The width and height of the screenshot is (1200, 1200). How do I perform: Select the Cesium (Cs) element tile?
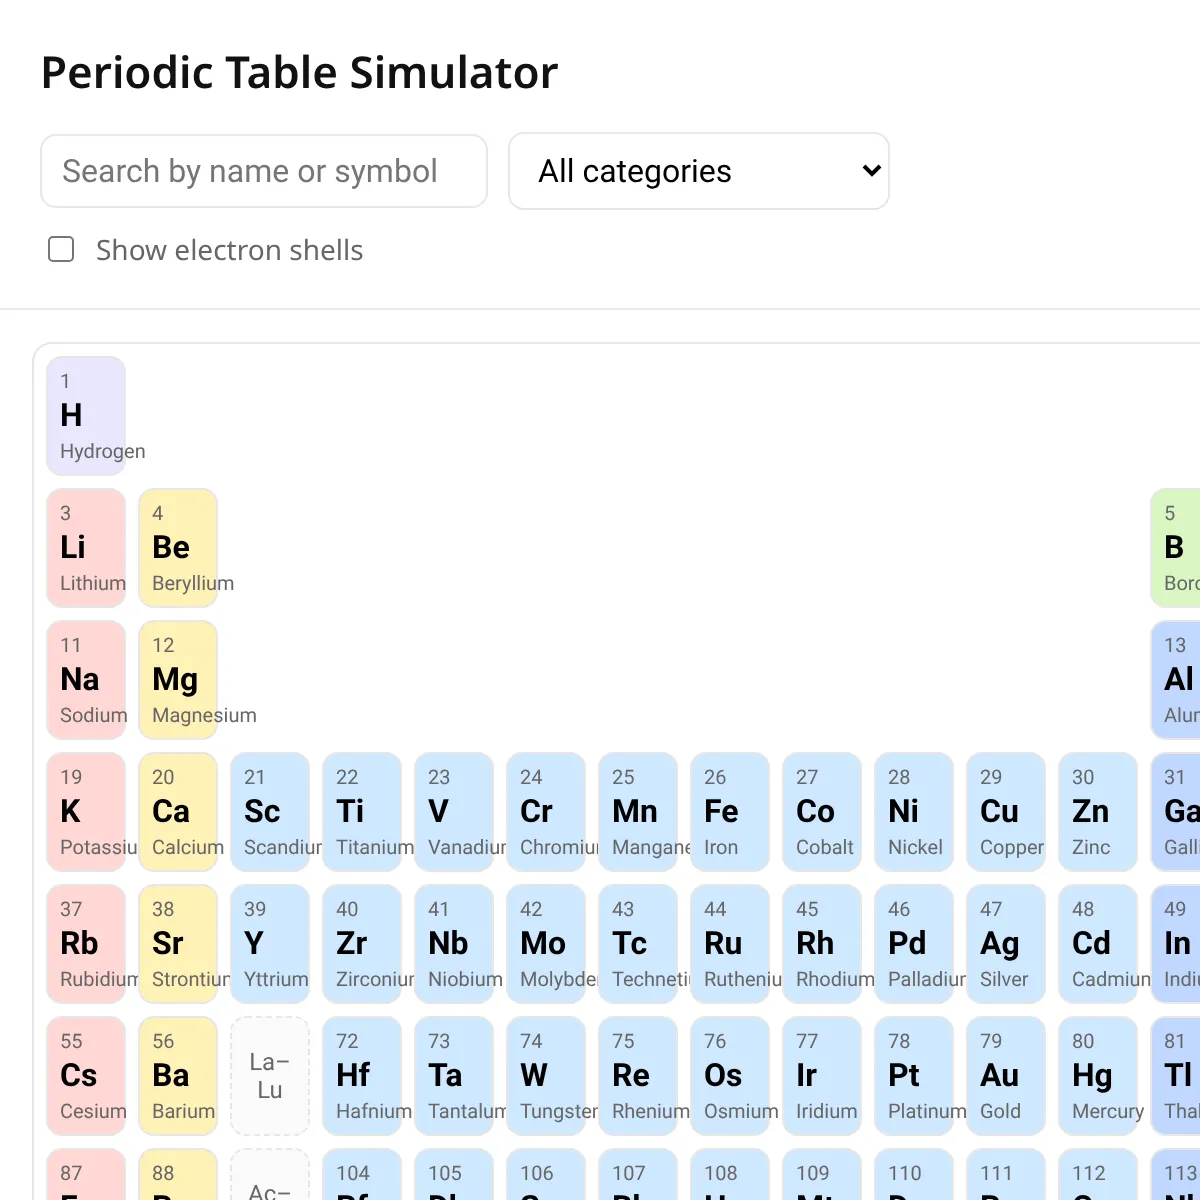click(x=86, y=1076)
